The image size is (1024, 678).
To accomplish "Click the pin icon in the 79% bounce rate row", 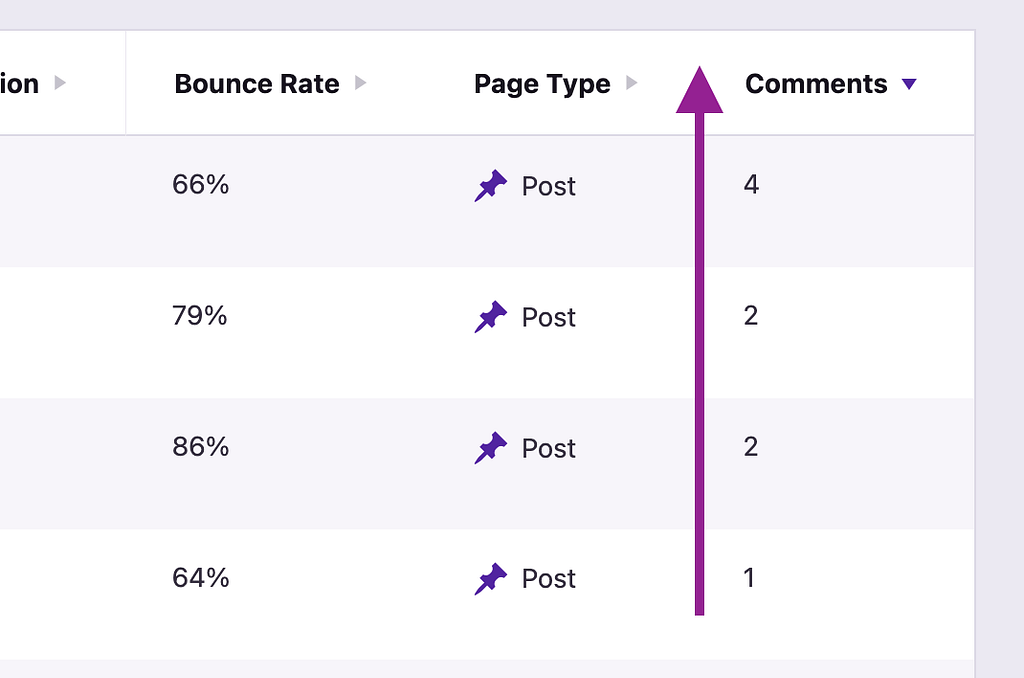I will point(490,317).
